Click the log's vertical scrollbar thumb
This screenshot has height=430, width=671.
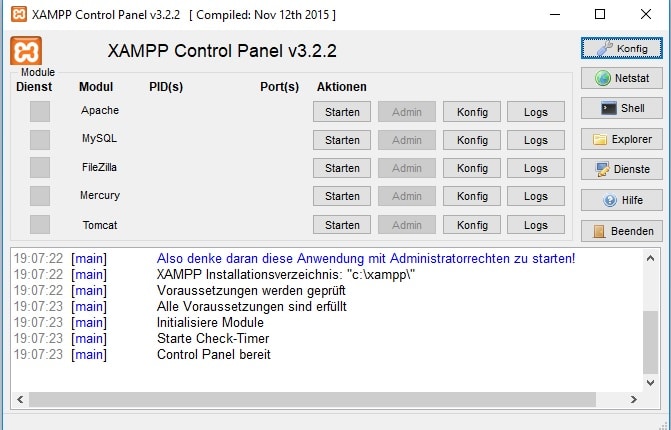[x=651, y=340]
